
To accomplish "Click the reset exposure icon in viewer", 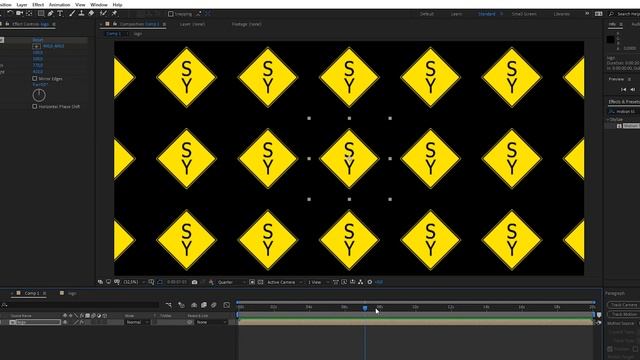I will click(369, 282).
